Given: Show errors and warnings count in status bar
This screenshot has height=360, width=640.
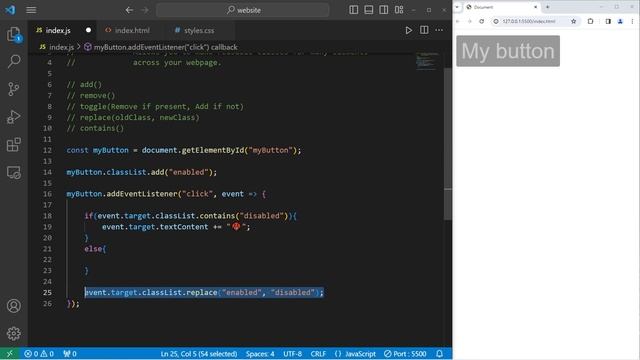Looking at the screenshot, I should pos(39,354).
